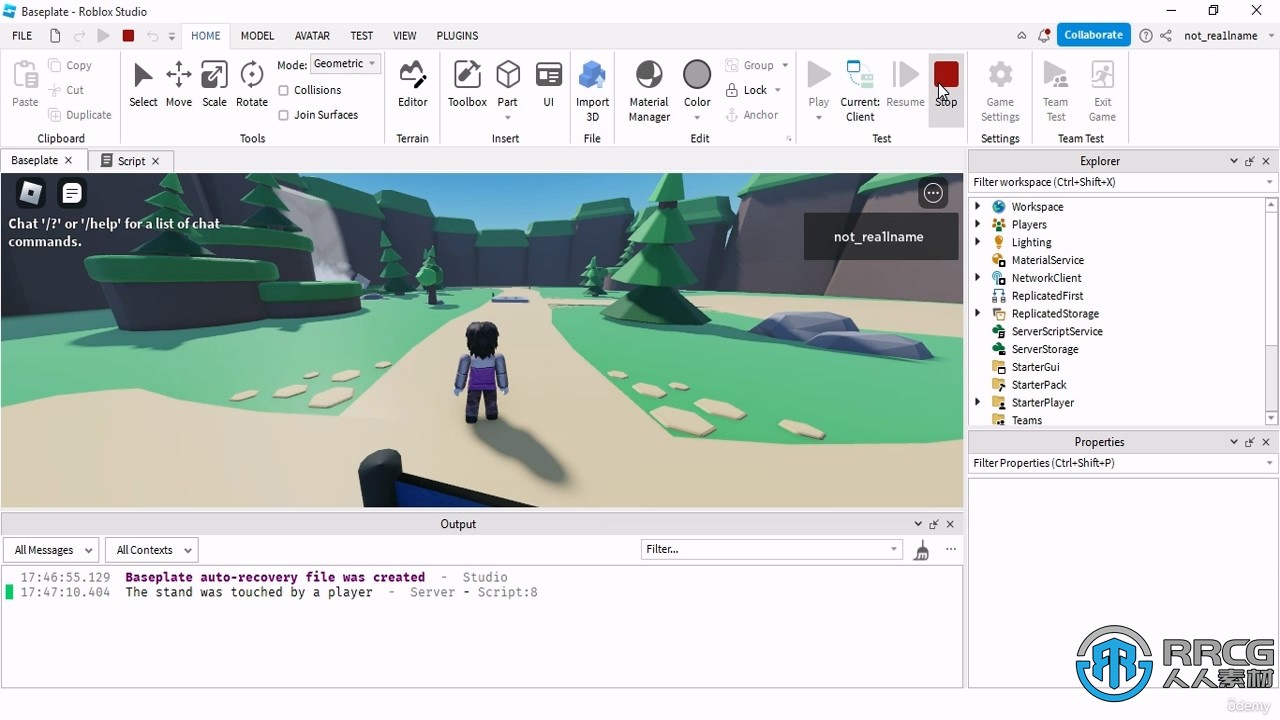This screenshot has width=1280, height=720.
Task: Expand the StarterPlayer tree node
Action: [978, 402]
